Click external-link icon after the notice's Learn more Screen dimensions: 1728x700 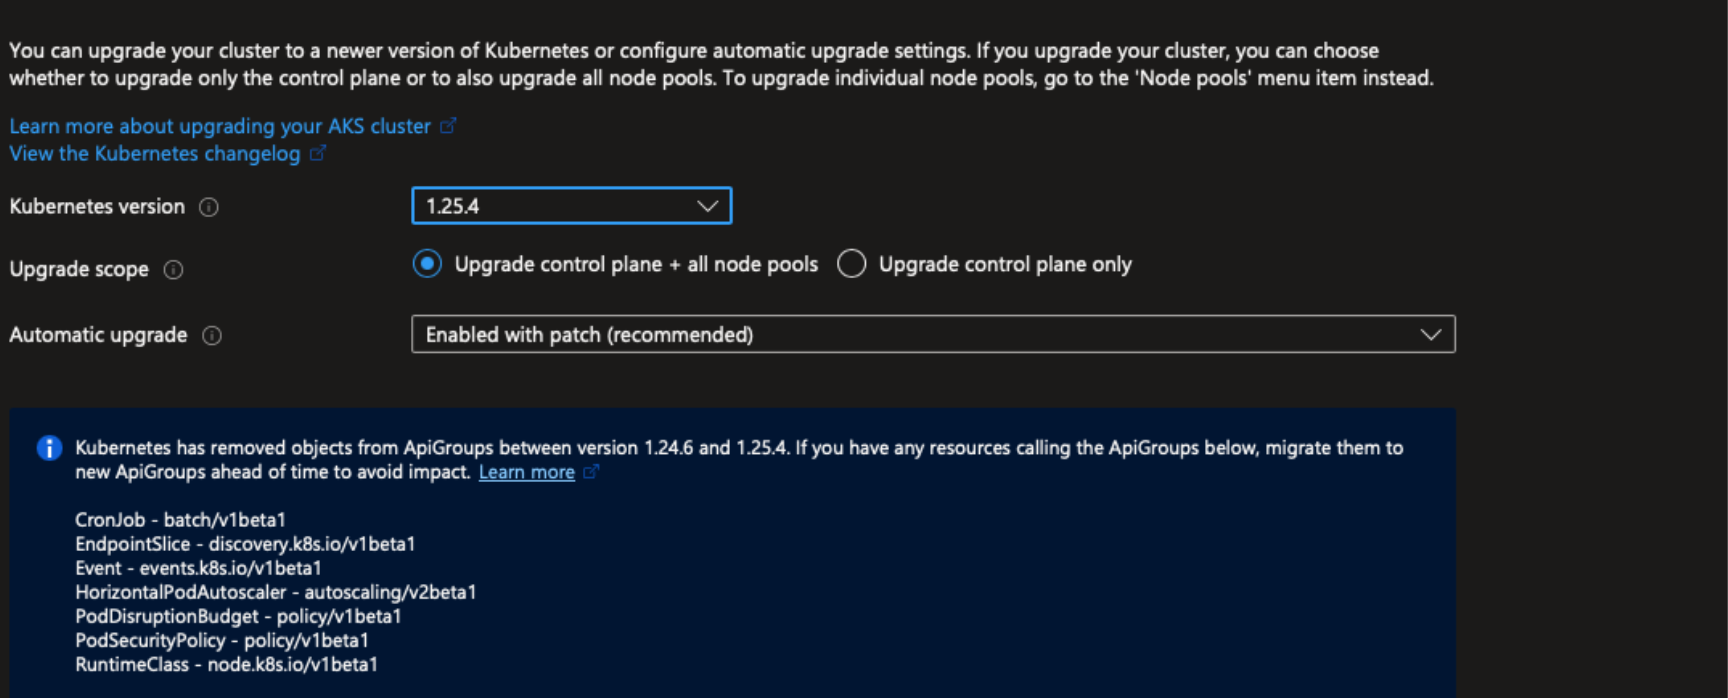pos(591,472)
